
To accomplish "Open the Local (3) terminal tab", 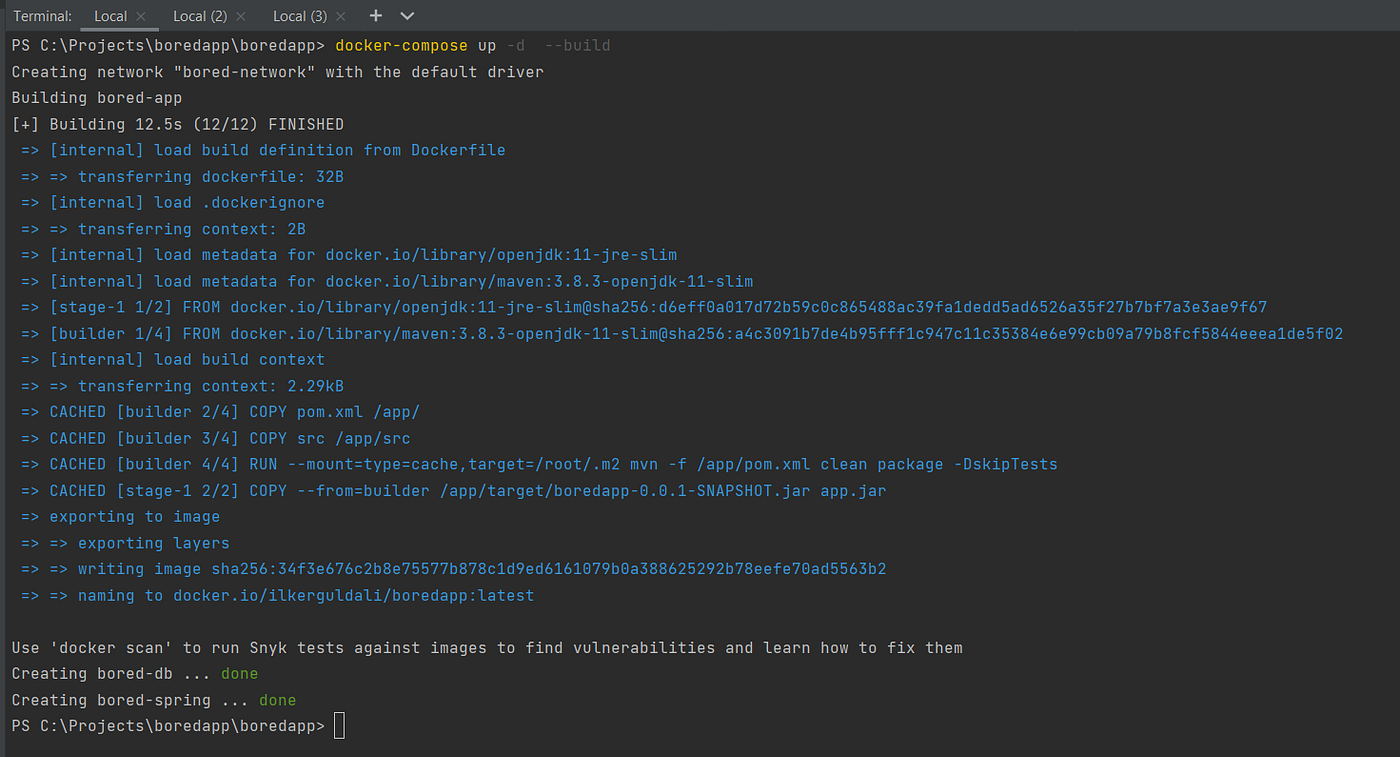I will coord(299,16).
